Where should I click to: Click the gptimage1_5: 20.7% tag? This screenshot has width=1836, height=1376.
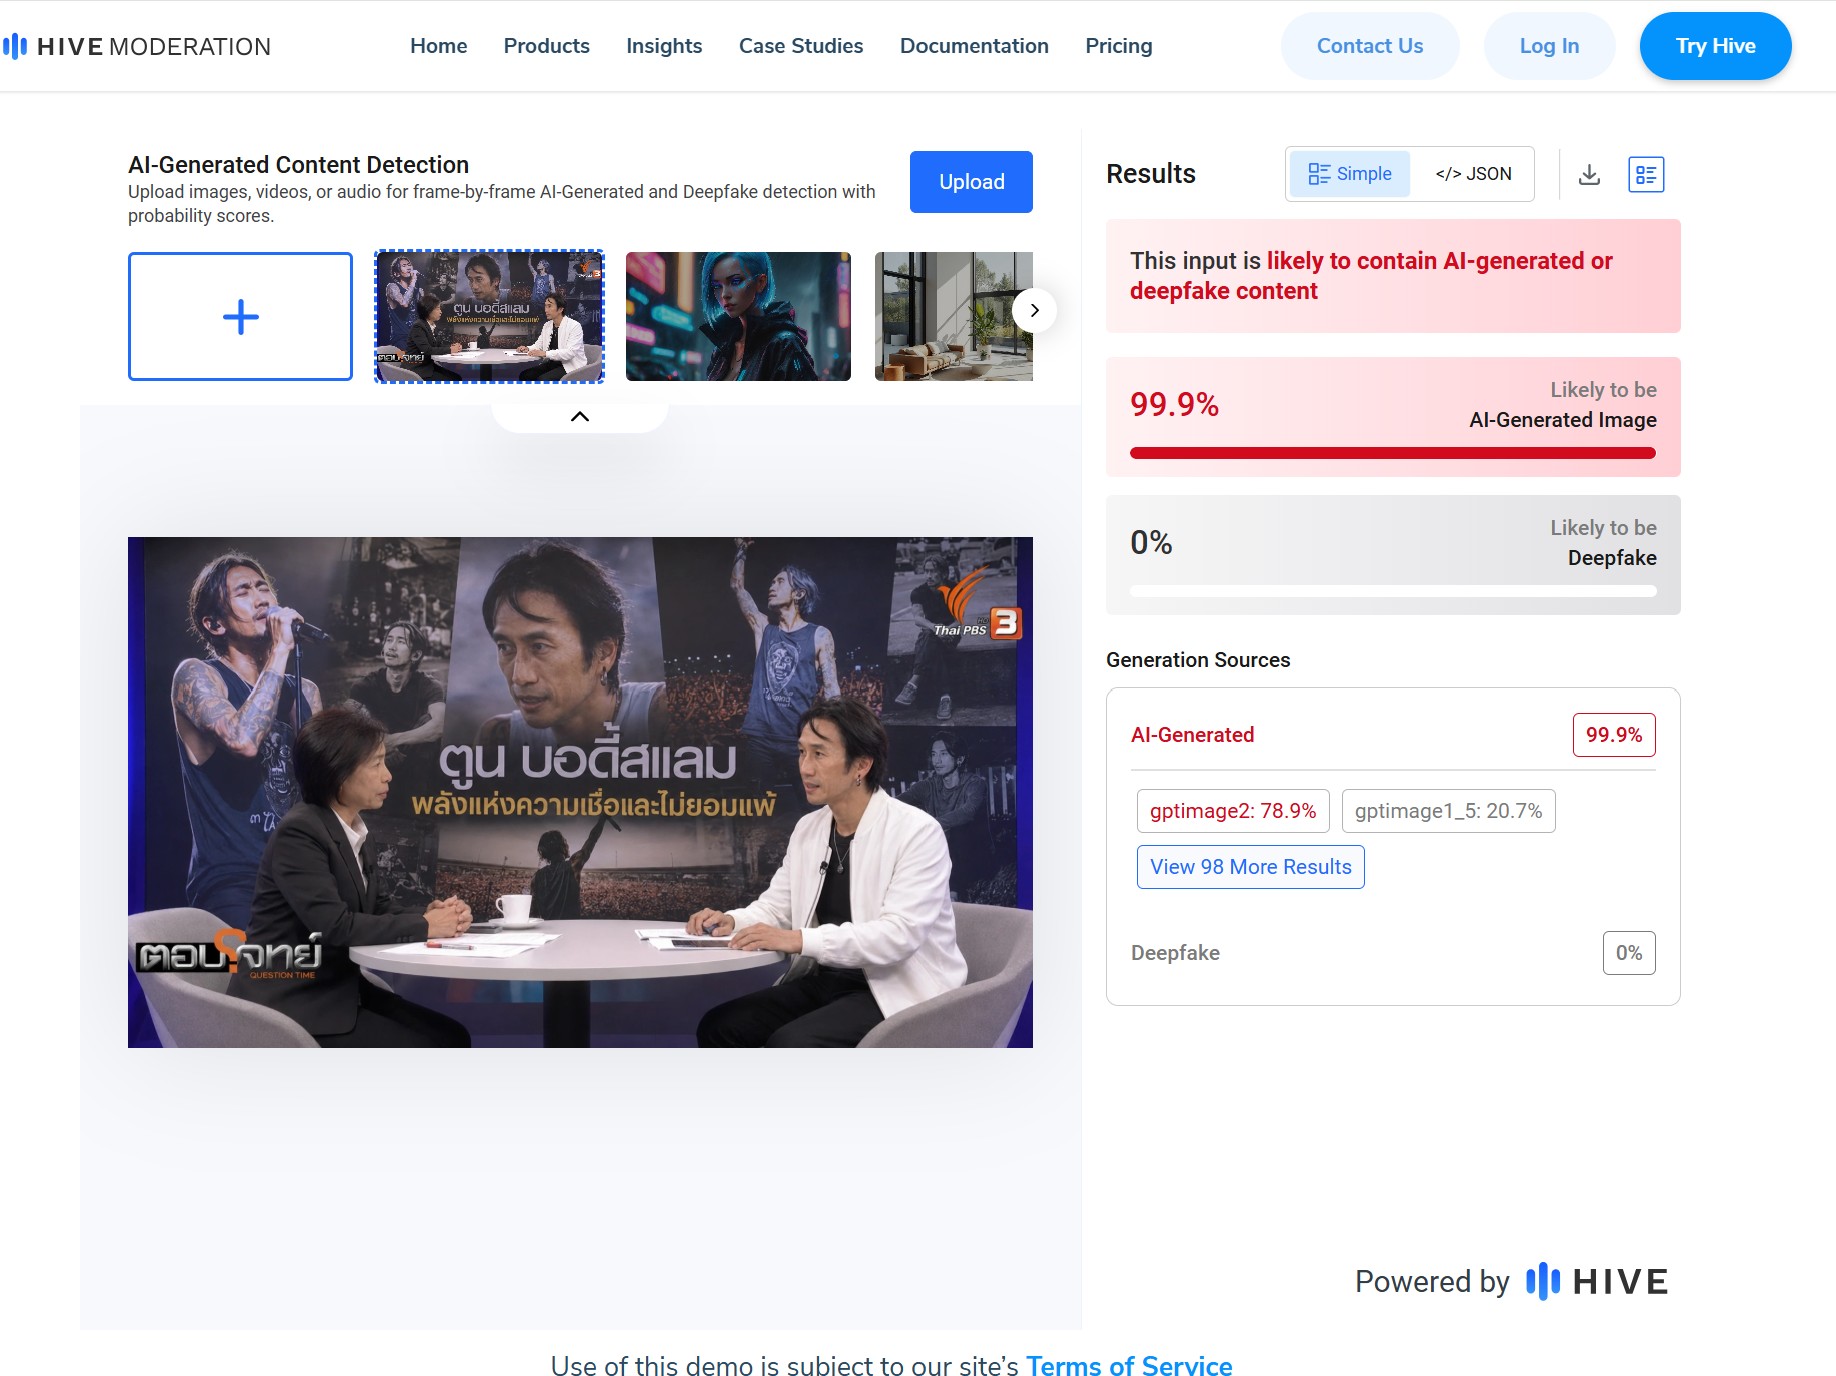(1448, 811)
